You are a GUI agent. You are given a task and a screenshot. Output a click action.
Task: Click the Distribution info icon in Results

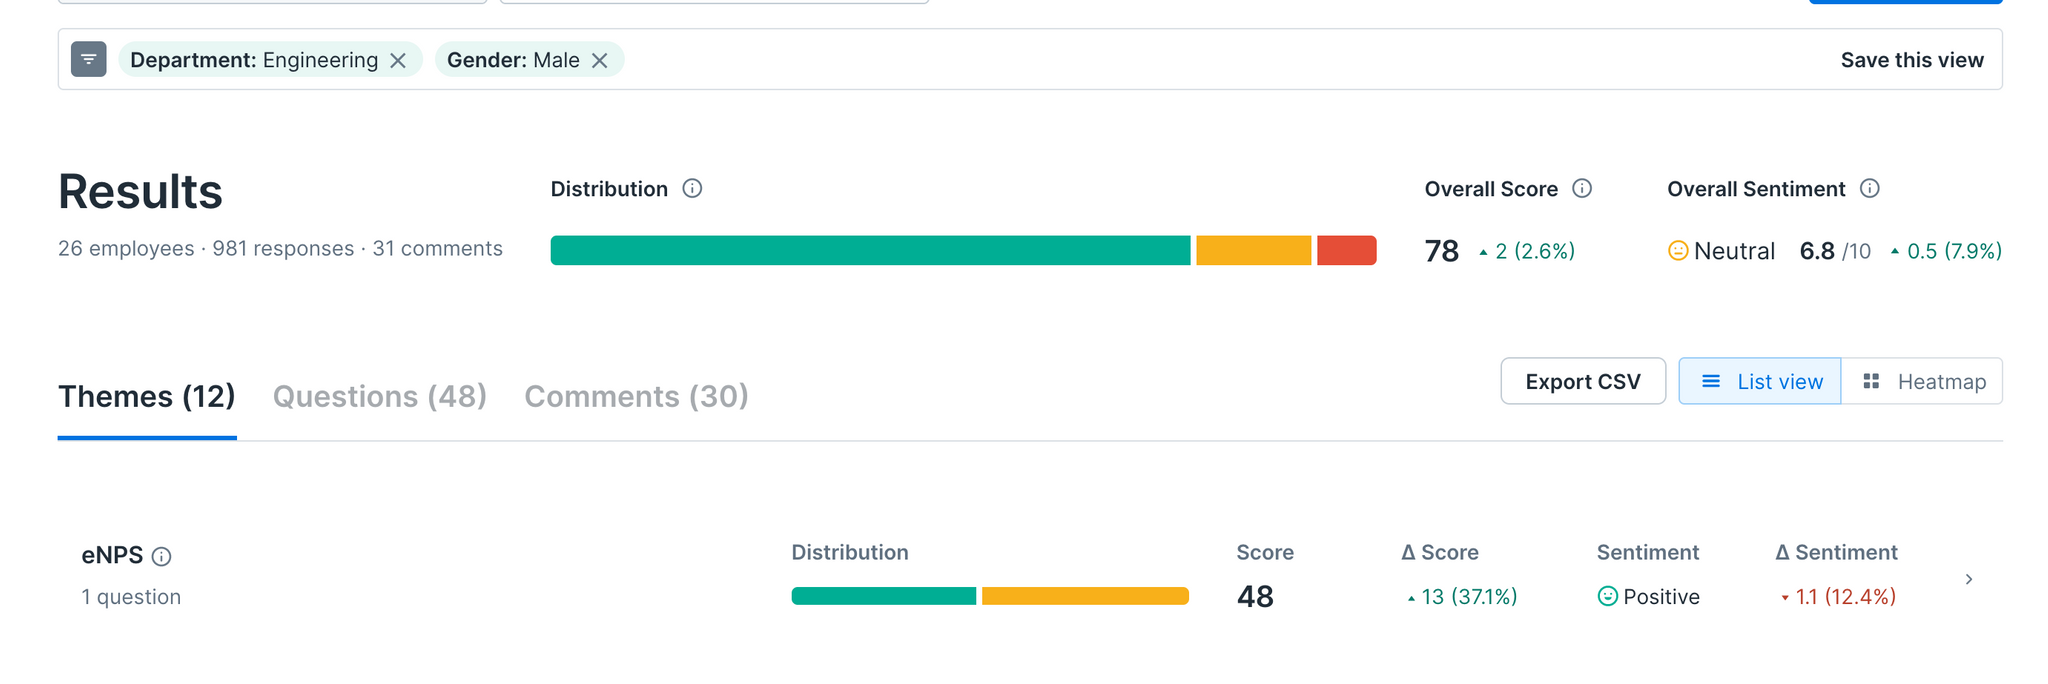692,189
